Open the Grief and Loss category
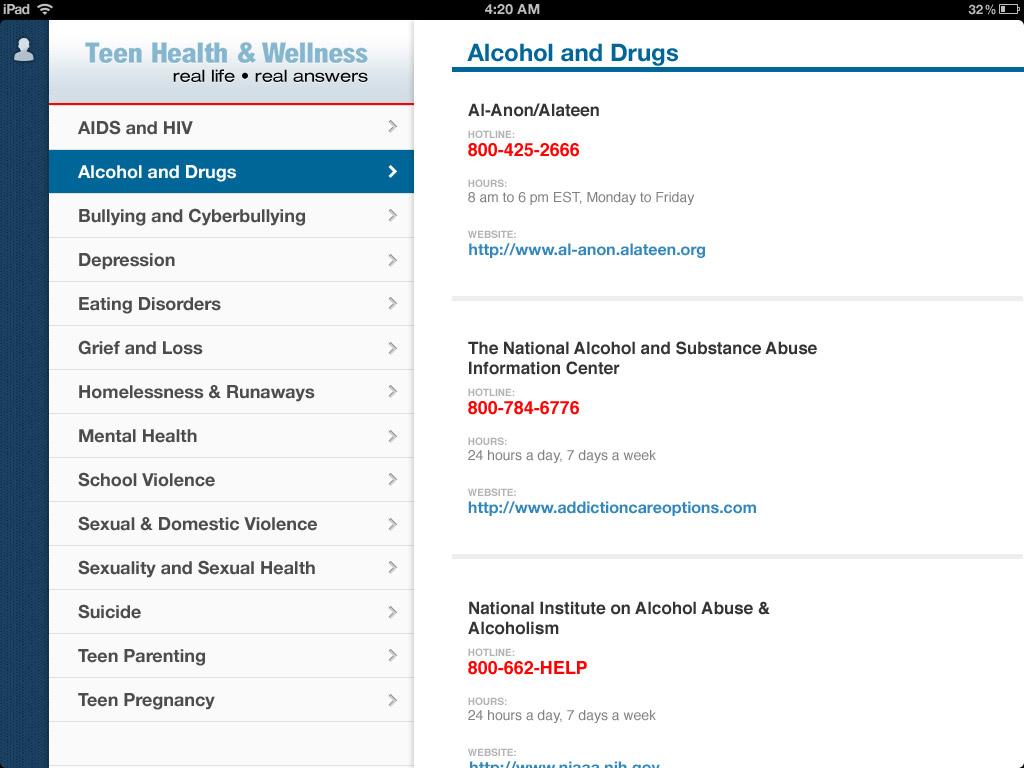Image resolution: width=1024 pixels, height=768 pixels. click(x=231, y=347)
